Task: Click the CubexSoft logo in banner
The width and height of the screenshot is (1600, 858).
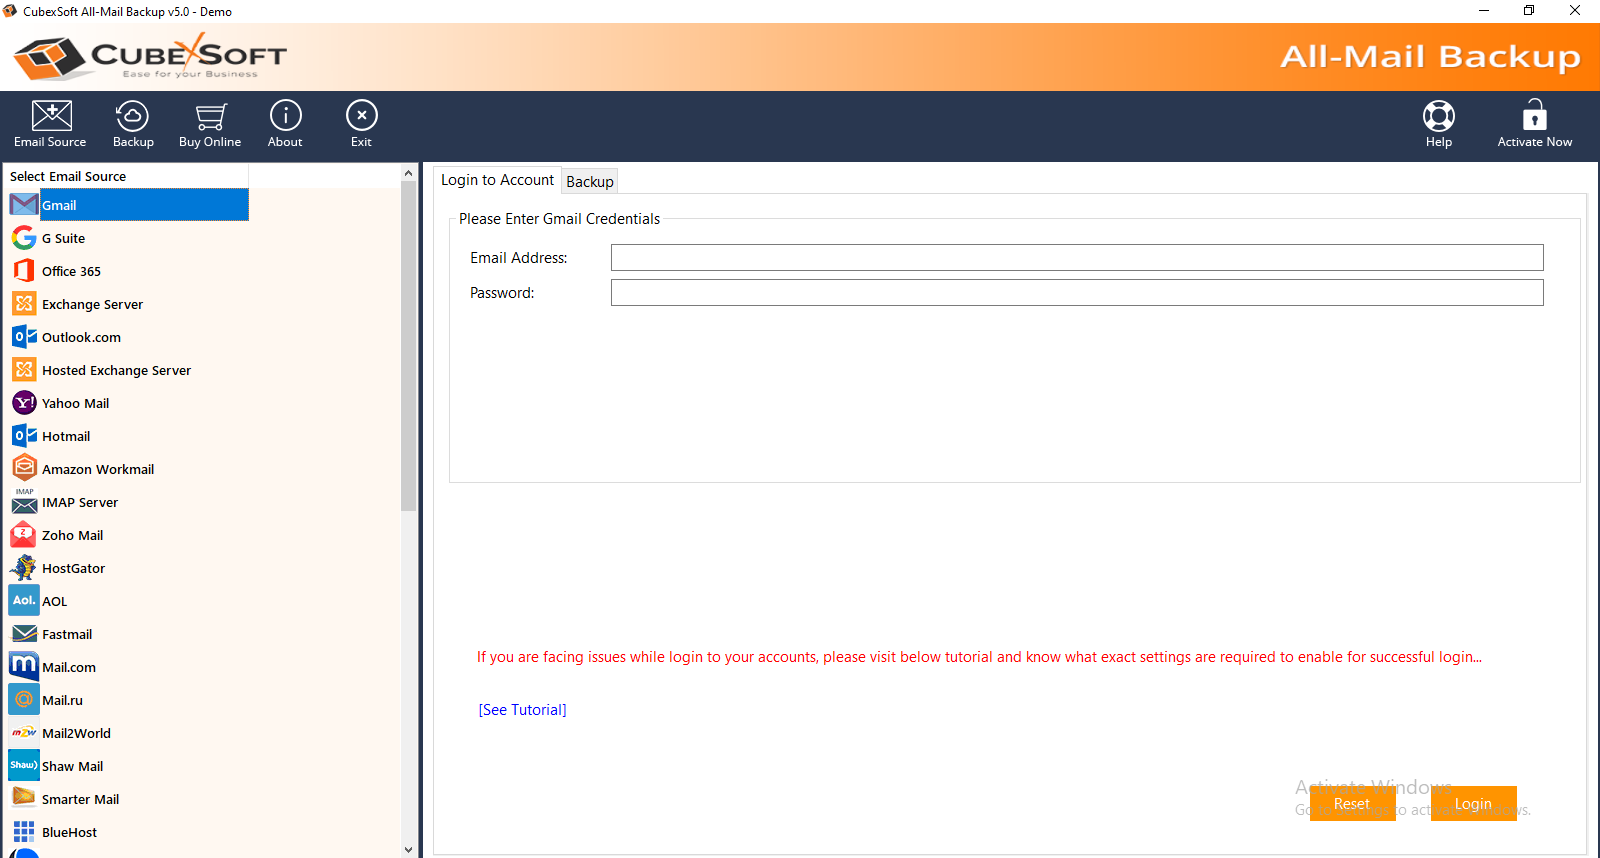Action: [x=150, y=57]
